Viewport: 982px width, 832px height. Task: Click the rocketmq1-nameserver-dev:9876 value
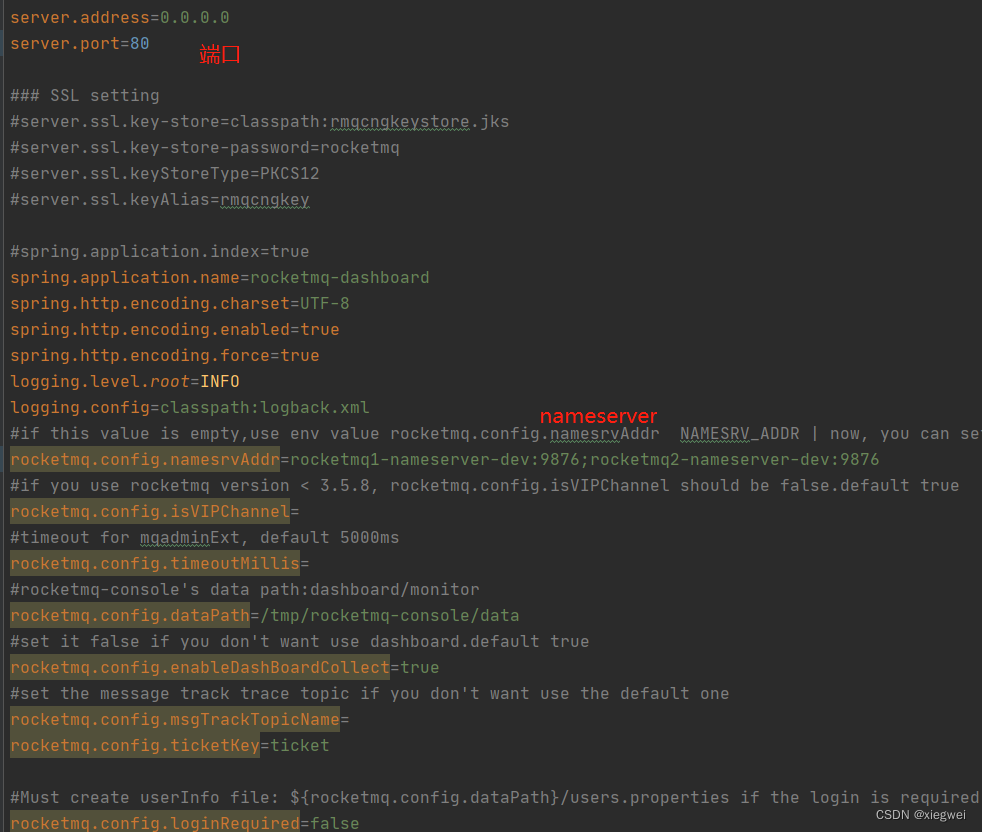(x=435, y=460)
